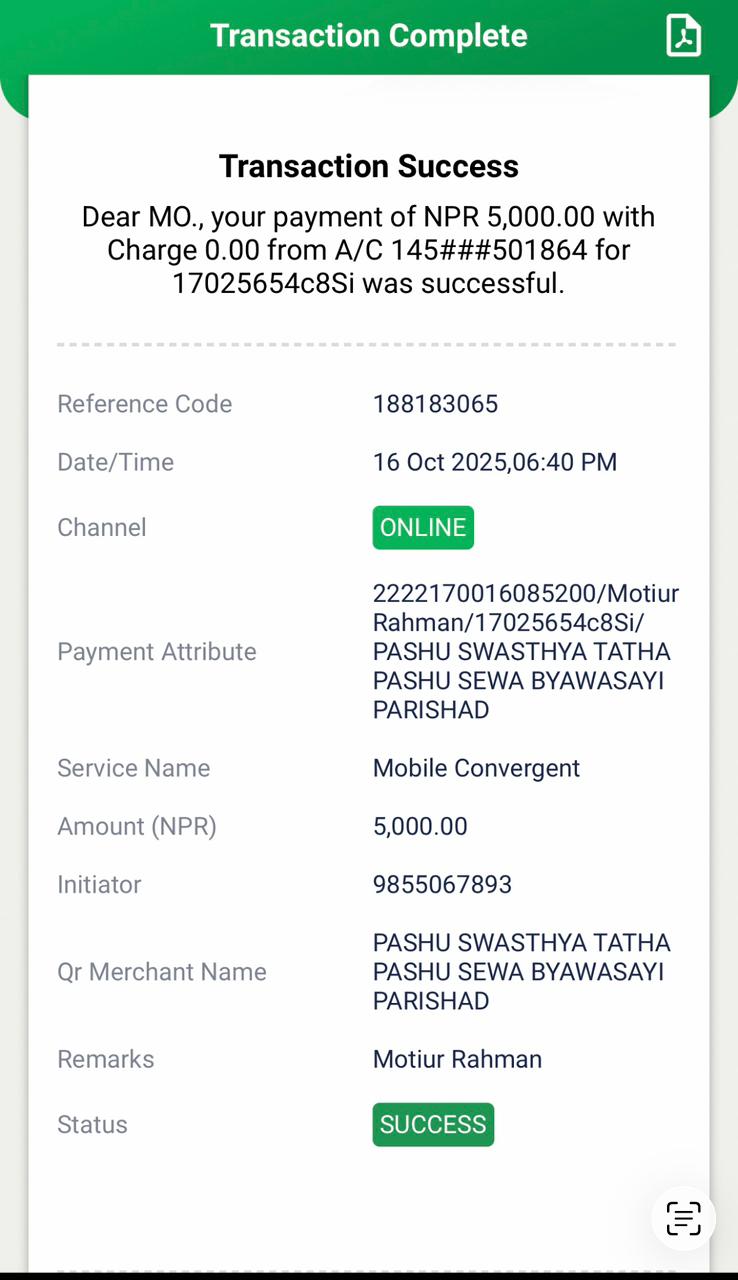The width and height of the screenshot is (738, 1280).
Task: Tap the Status label
Action: coord(92,1124)
